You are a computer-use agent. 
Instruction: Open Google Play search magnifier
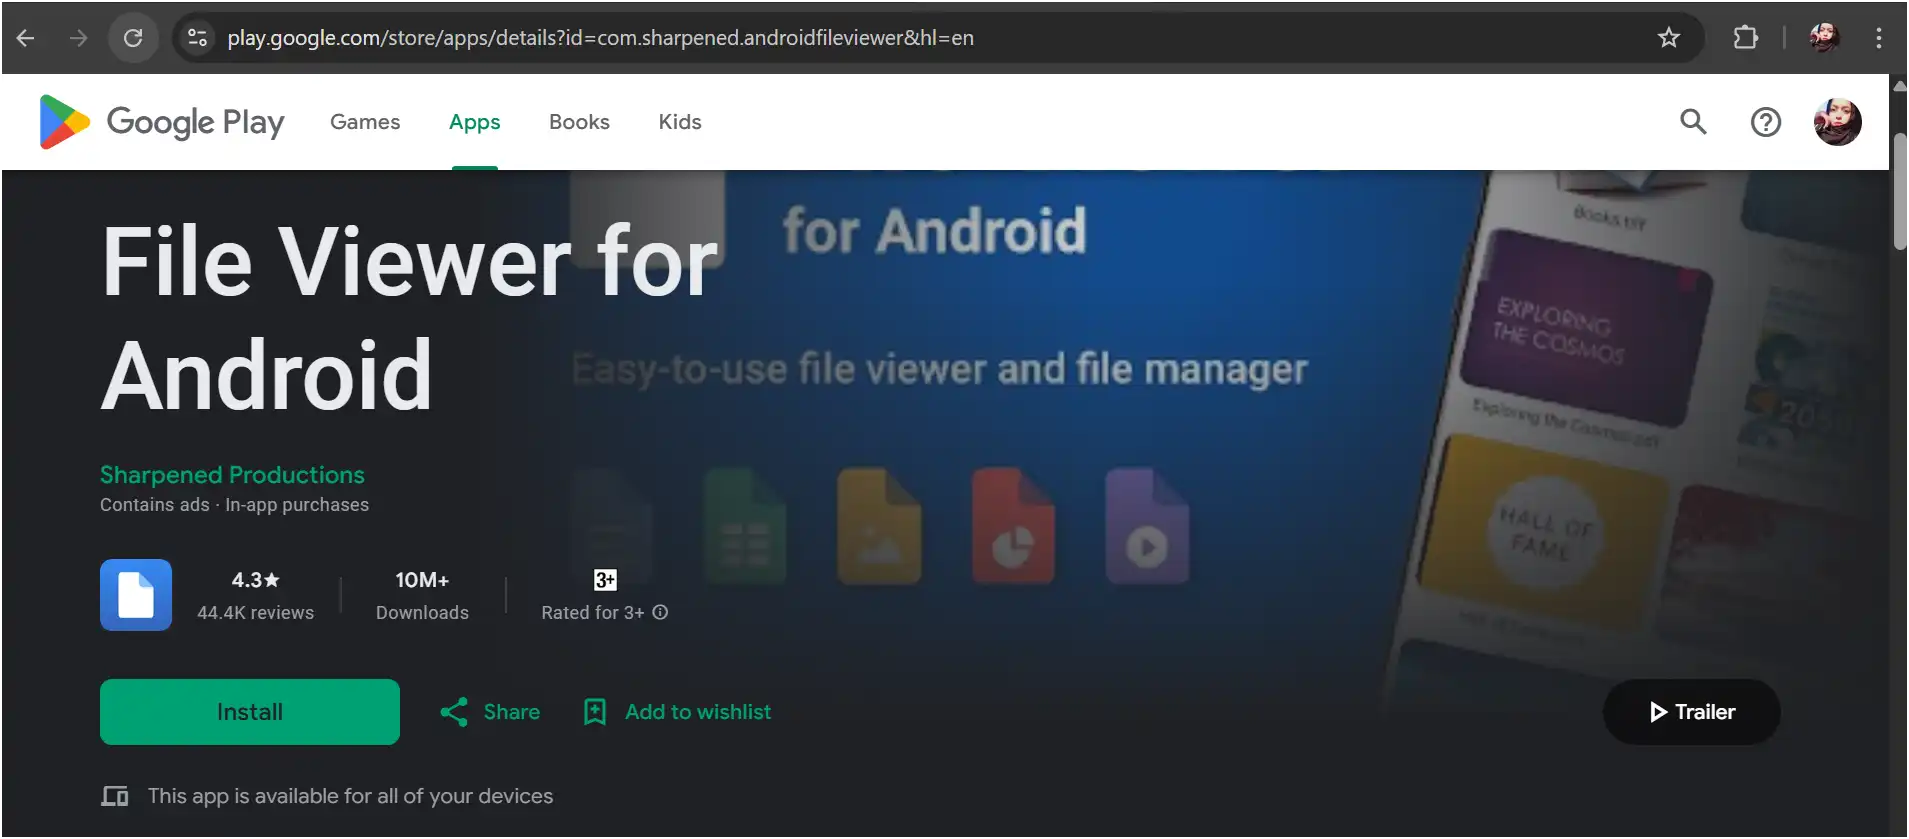[1693, 122]
